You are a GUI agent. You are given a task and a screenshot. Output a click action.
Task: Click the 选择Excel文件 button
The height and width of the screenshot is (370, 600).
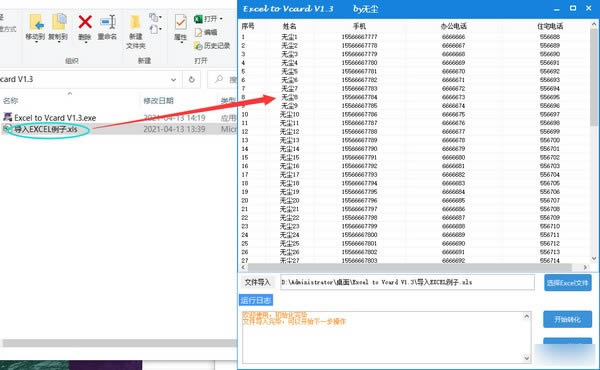[568, 283]
